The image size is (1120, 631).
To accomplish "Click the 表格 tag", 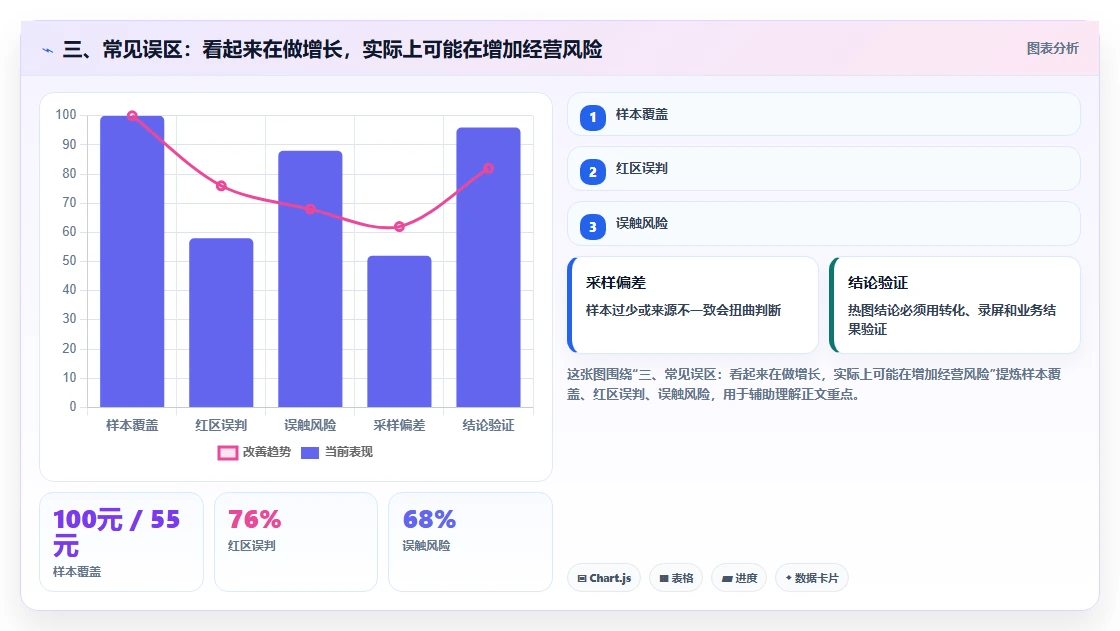I will 676,578.
